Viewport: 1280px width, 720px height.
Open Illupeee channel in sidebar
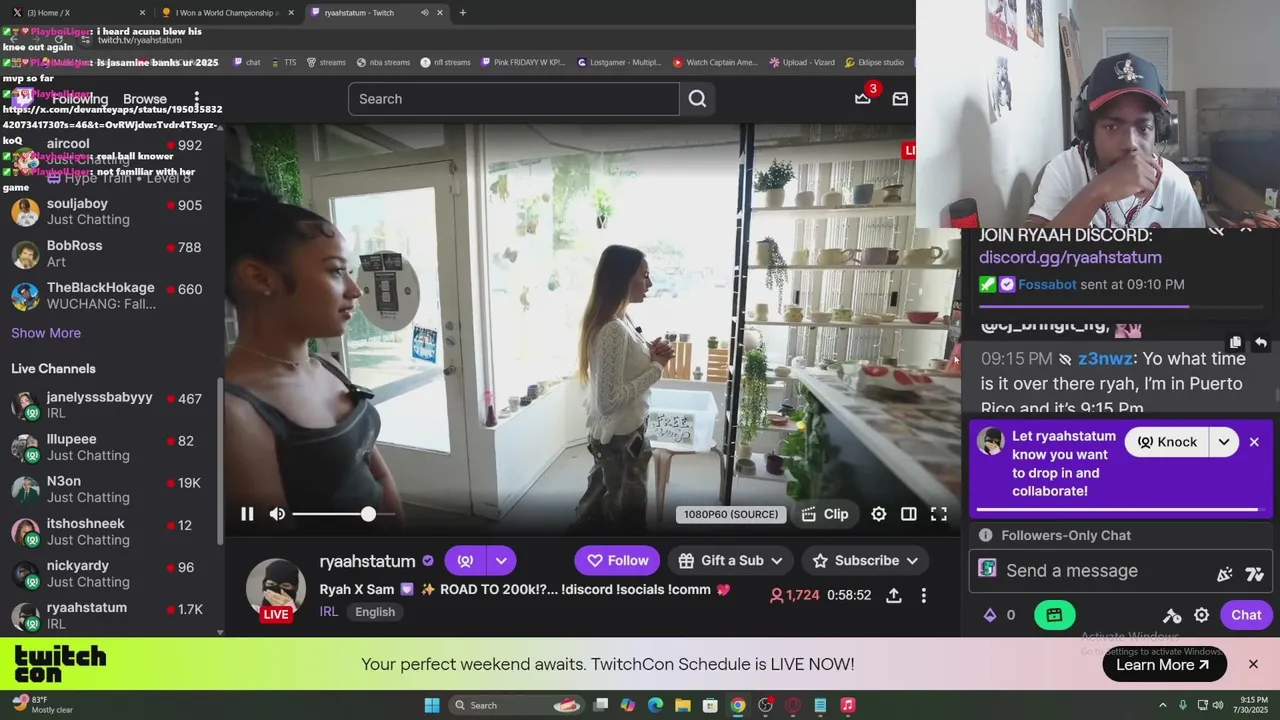110,447
